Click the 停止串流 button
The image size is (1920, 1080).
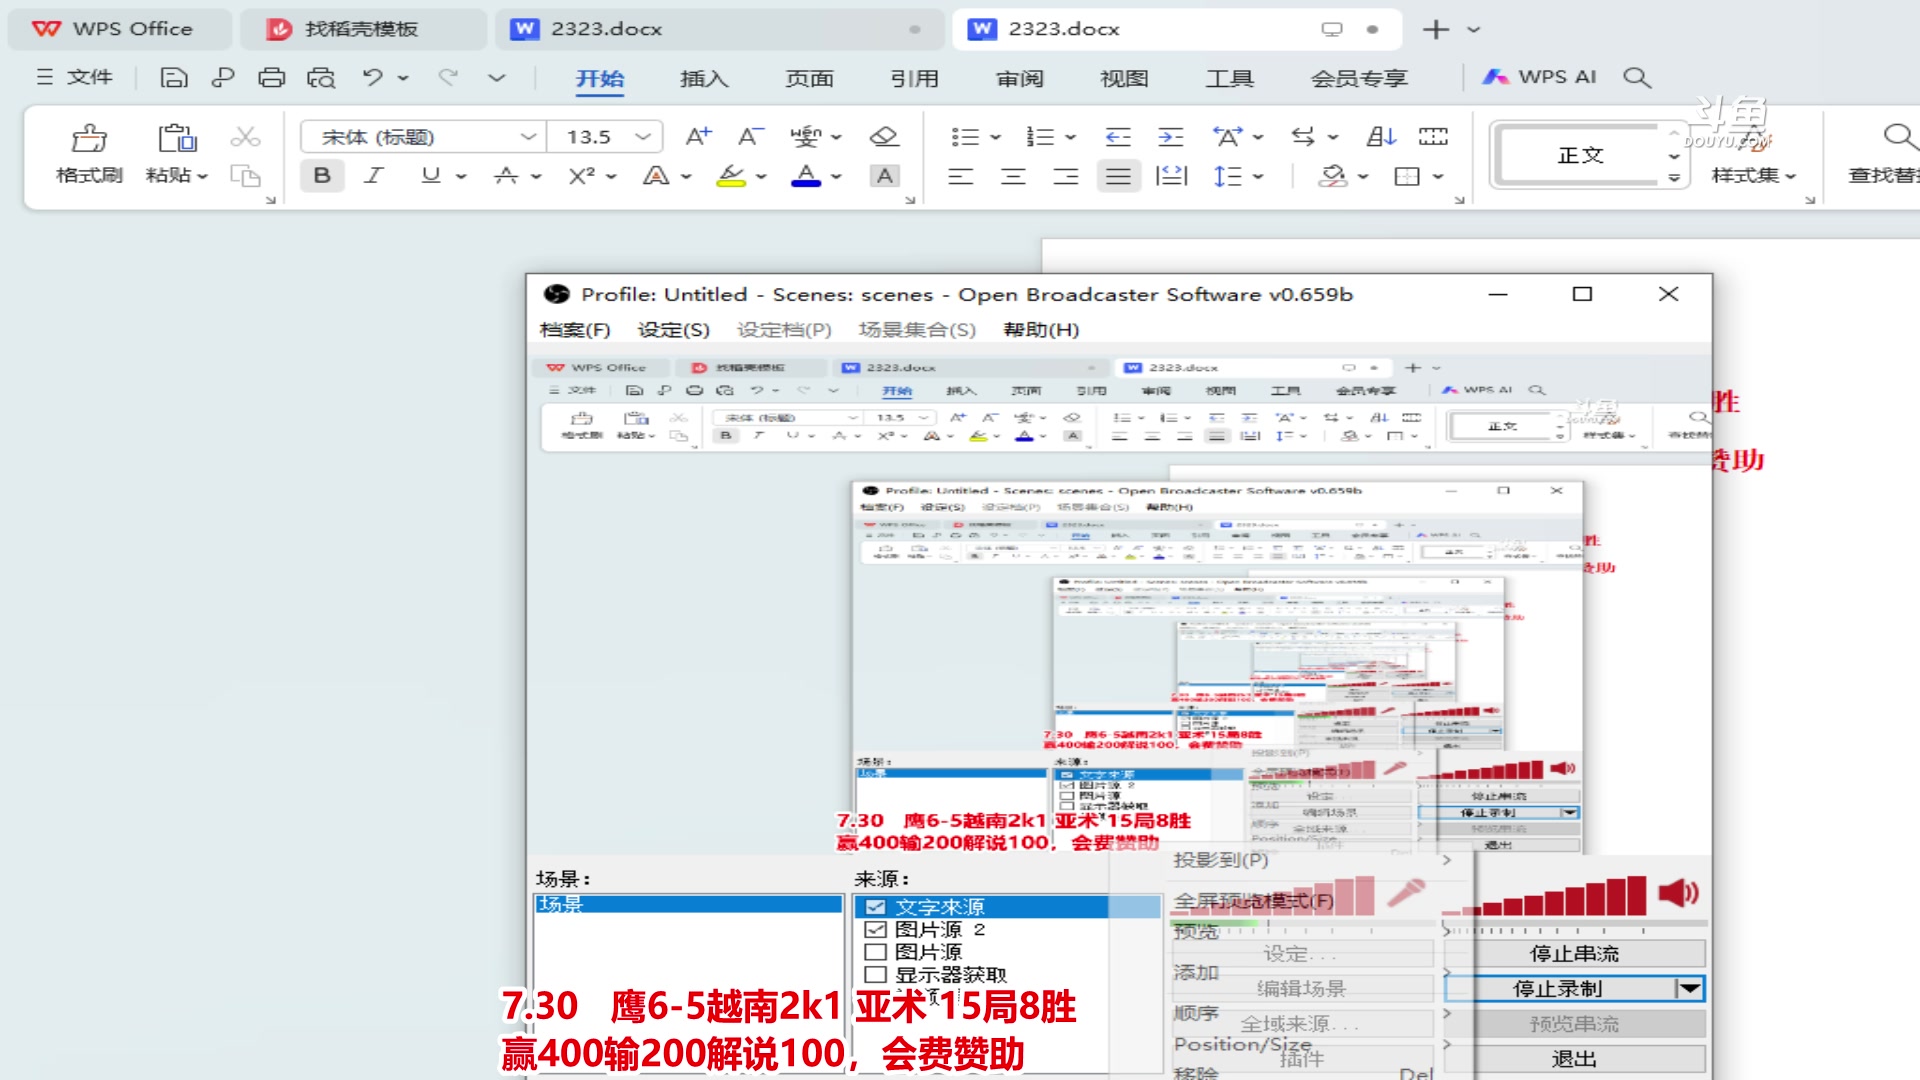(x=1574, y=953)
